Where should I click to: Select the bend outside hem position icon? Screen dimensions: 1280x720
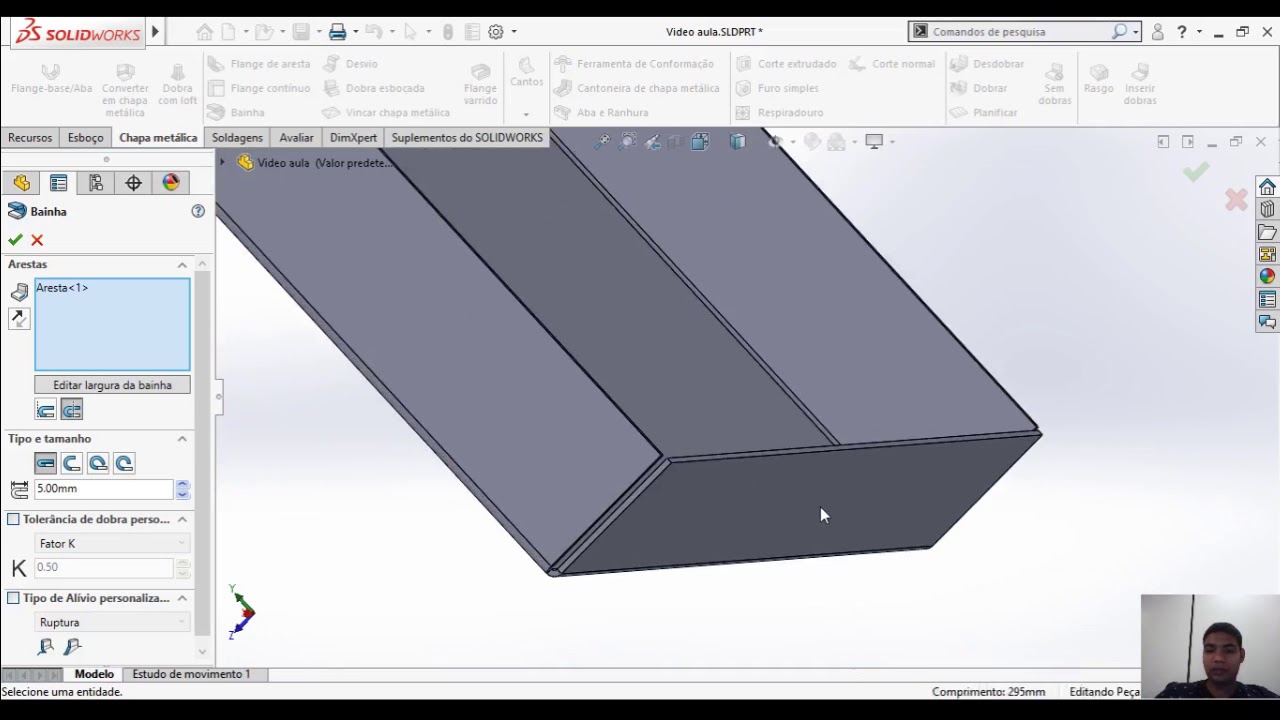coord(71,410)
